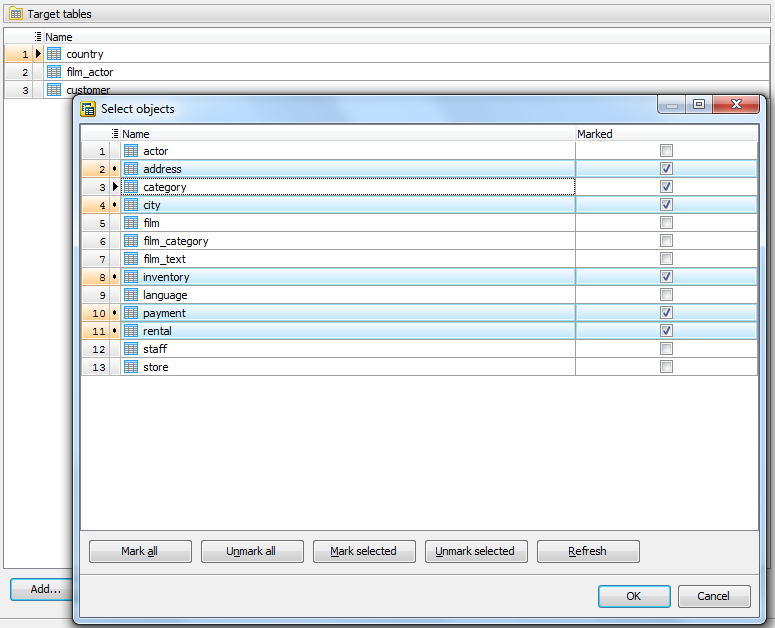Viewport: 775px width, 628px height.
Task: Click the customer table icon in Target tables
Action: click(54, 89)
